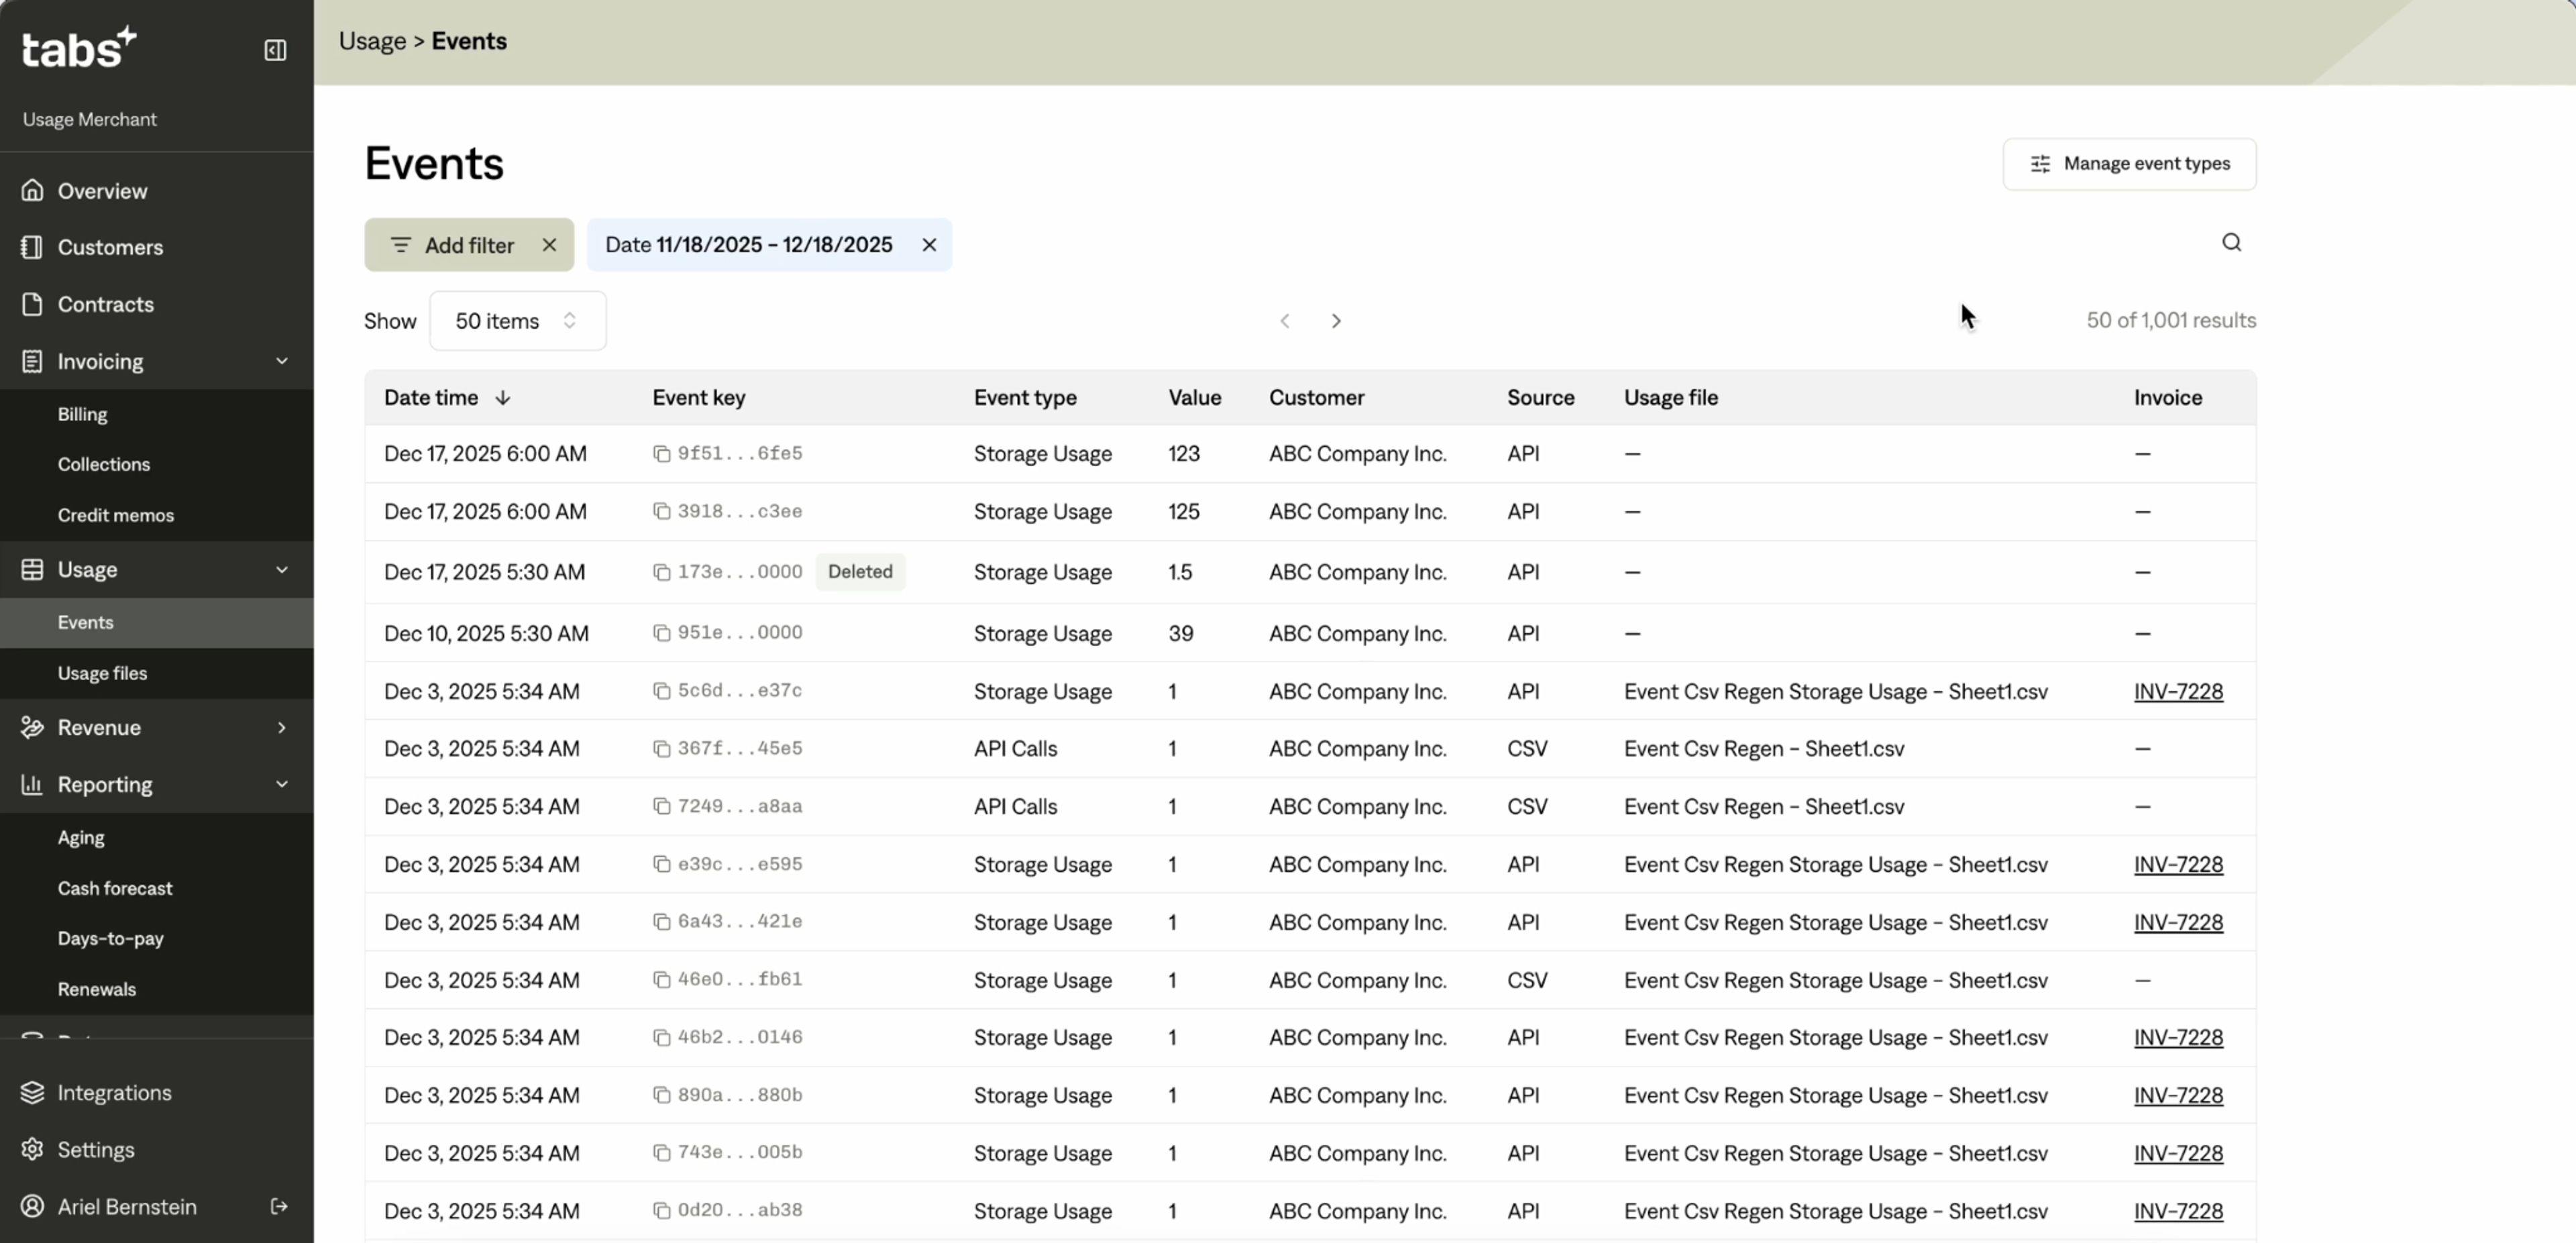Image resolution: width=2576 pixels, height=1243 pixels.
Task: Click API Calls type in 7249...a8aa row
Action: [x=1015, y=807]
